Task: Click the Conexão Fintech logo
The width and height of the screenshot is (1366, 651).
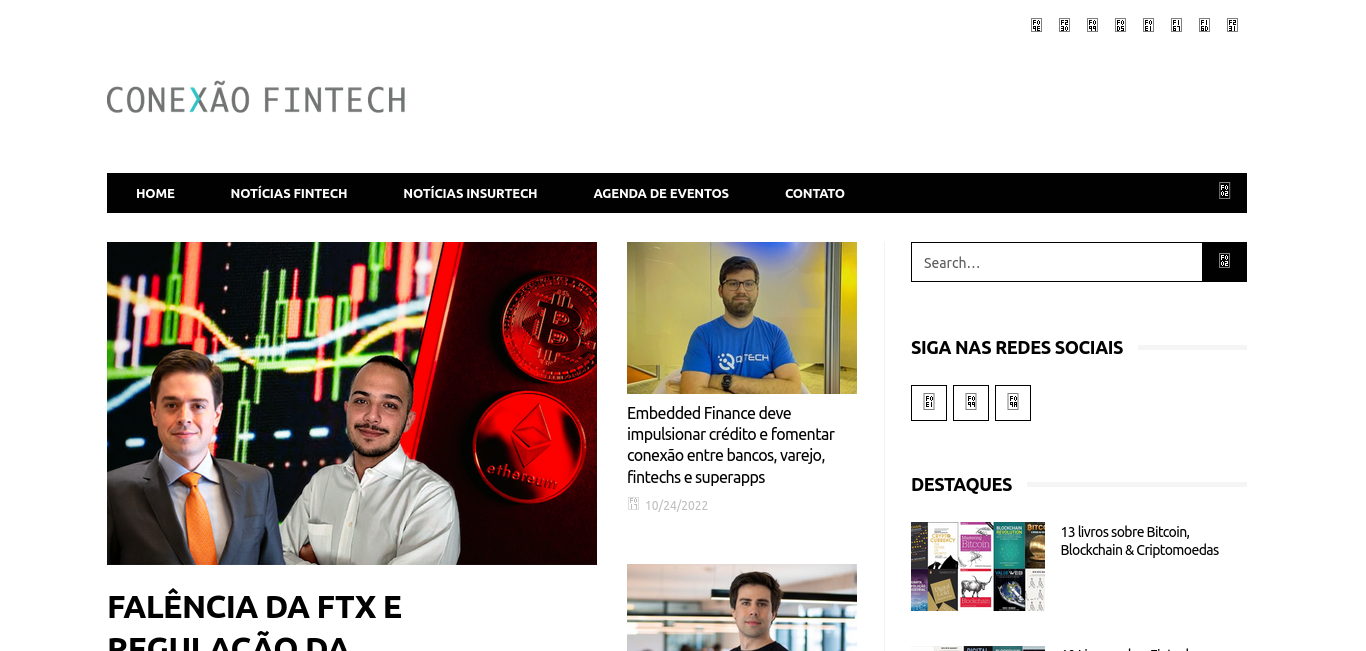Action: (256, 99)
